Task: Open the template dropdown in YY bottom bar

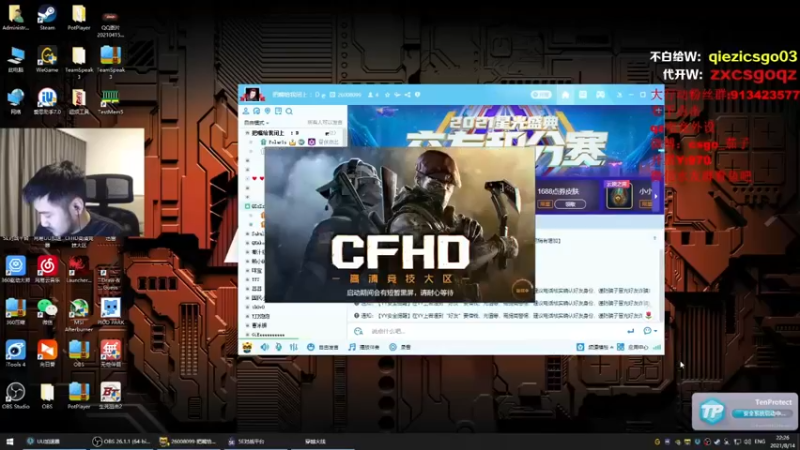Action: pyautogui.click(x=595, y=347)
